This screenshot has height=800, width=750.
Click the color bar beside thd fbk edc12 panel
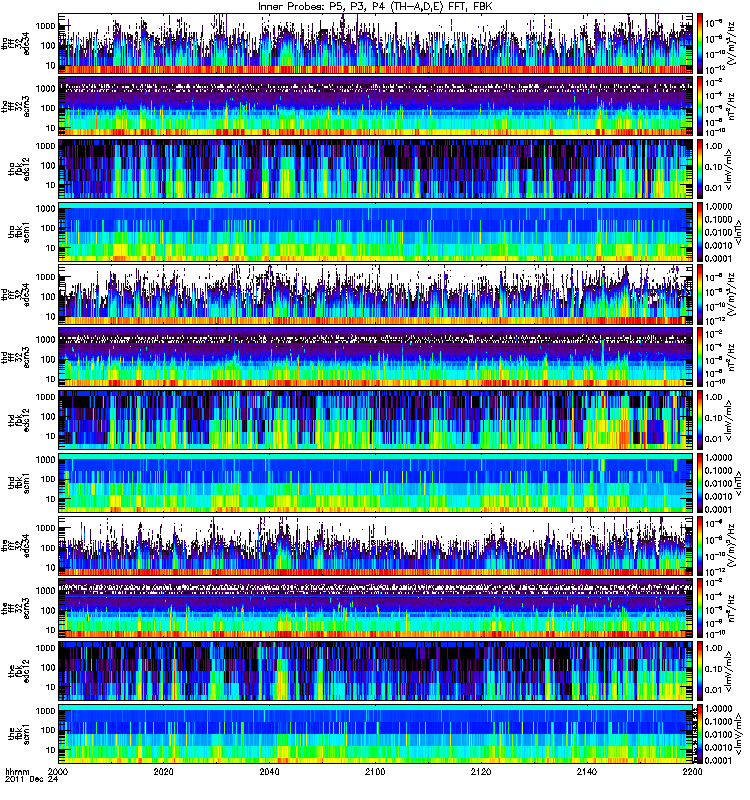[700, 420]
